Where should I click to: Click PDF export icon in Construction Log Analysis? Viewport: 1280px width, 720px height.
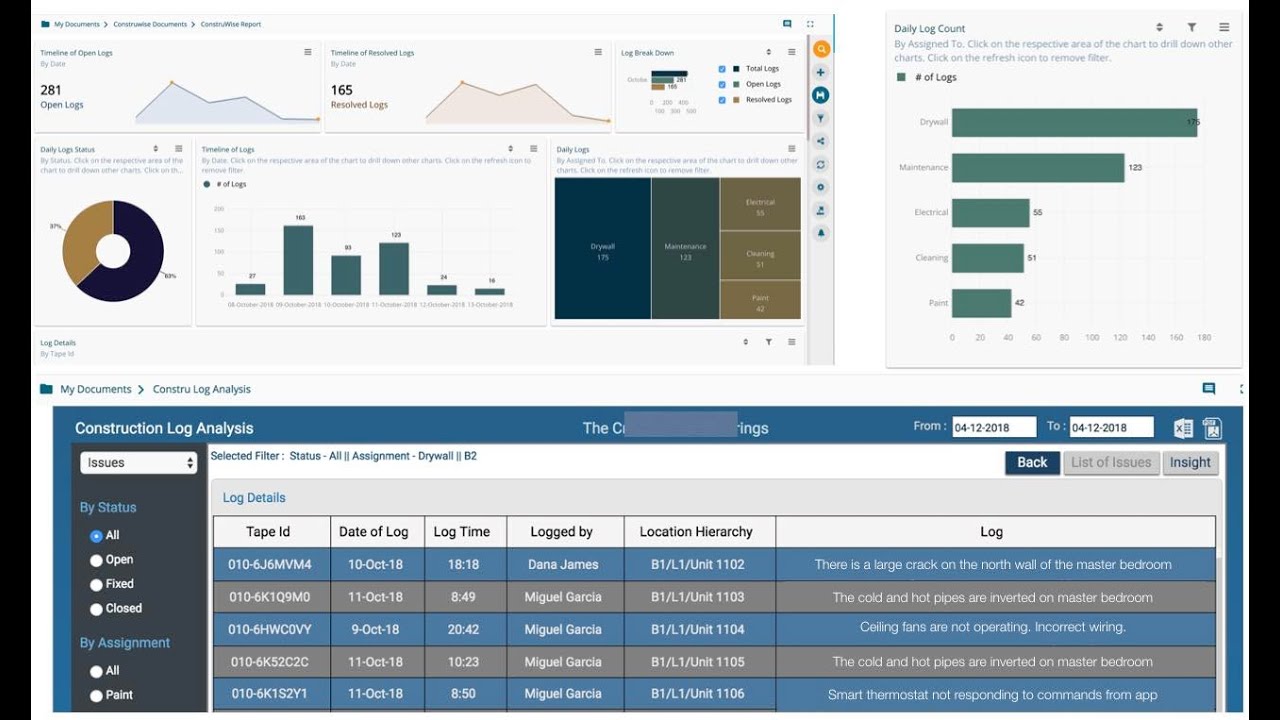click(1212, 429)
